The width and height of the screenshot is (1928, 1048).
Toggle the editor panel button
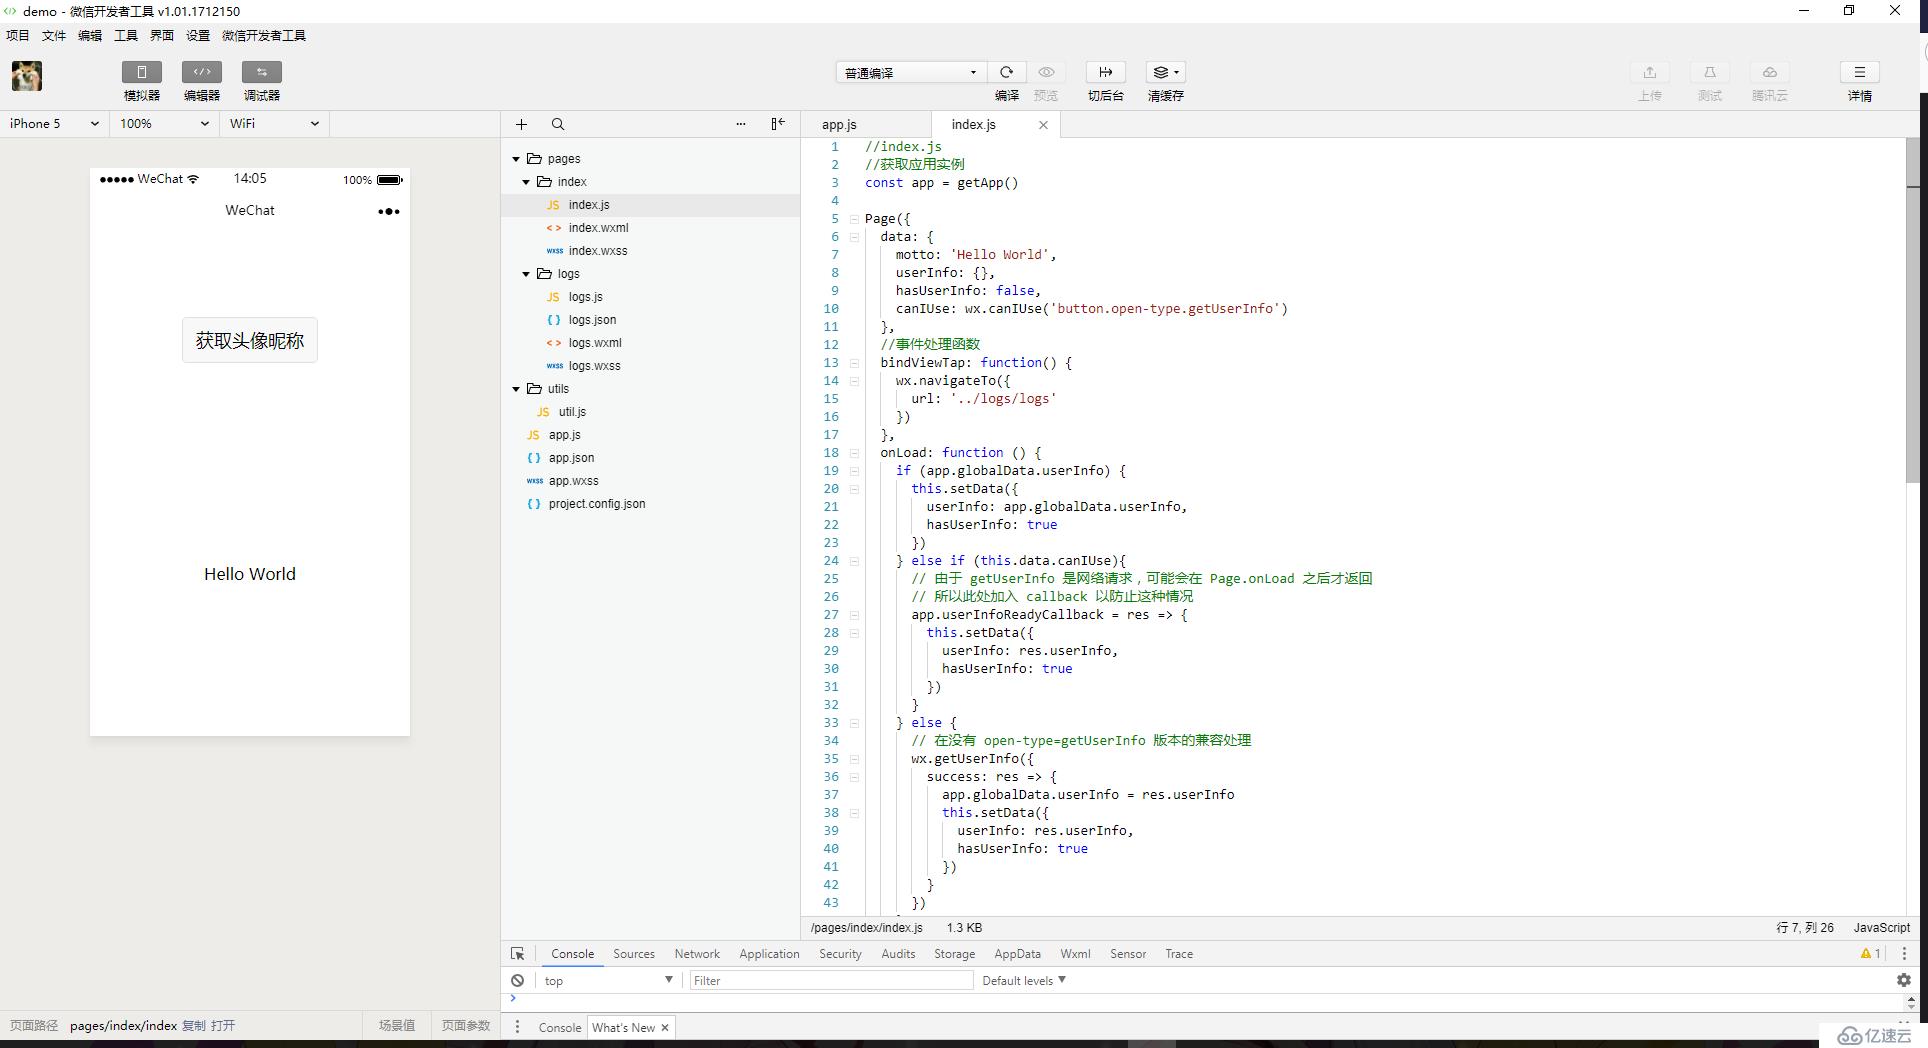click(202, 72)
